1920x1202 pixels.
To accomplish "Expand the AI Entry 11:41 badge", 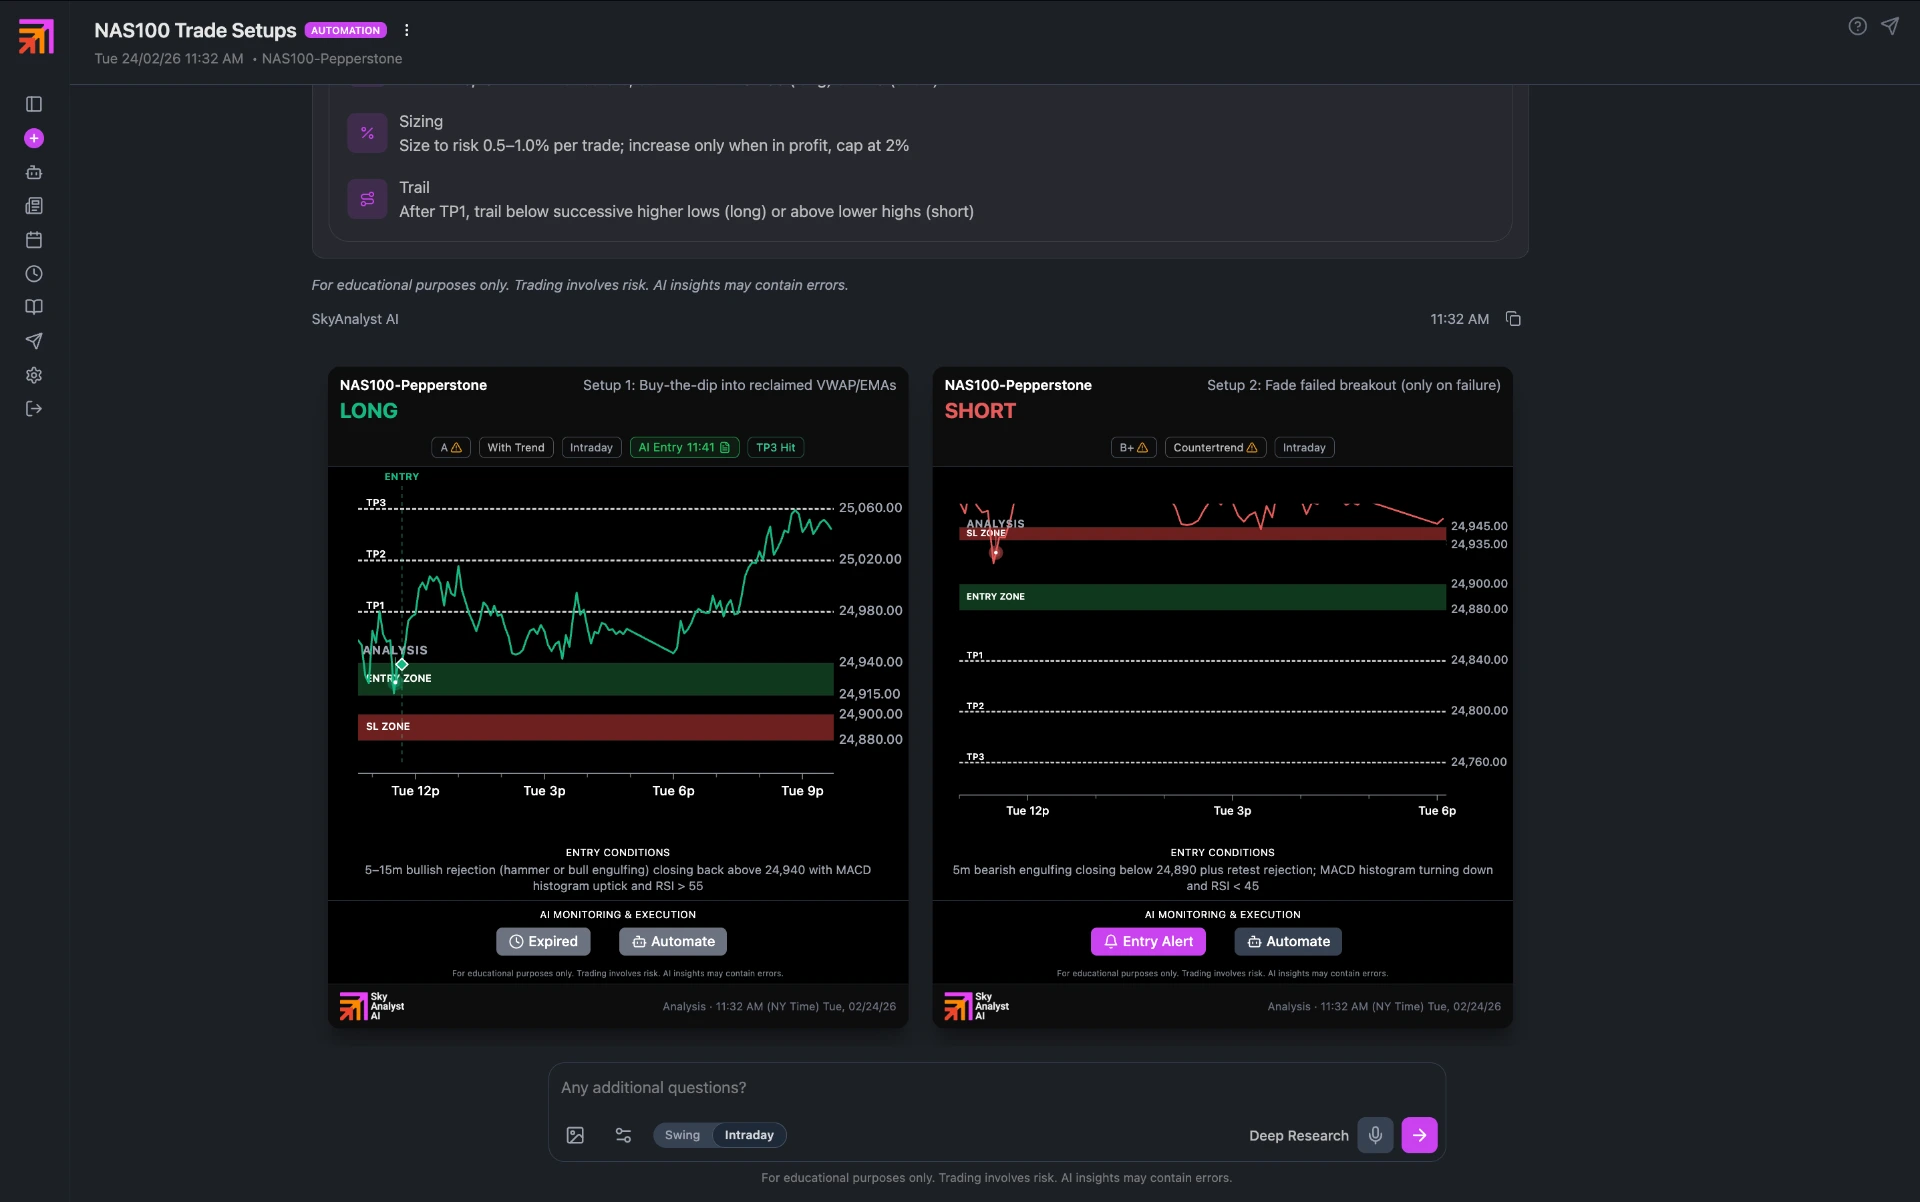I will [684, 447].
